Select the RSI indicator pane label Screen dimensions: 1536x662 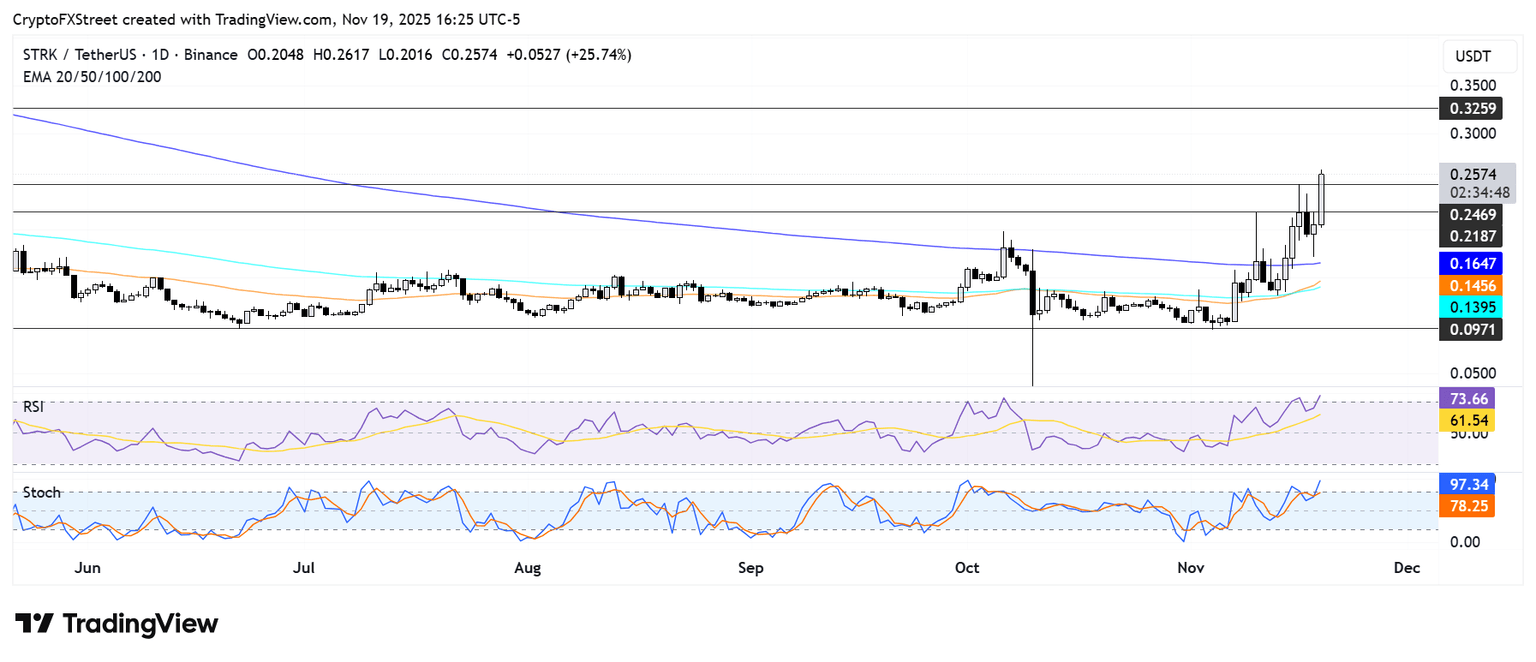[36, 407]
